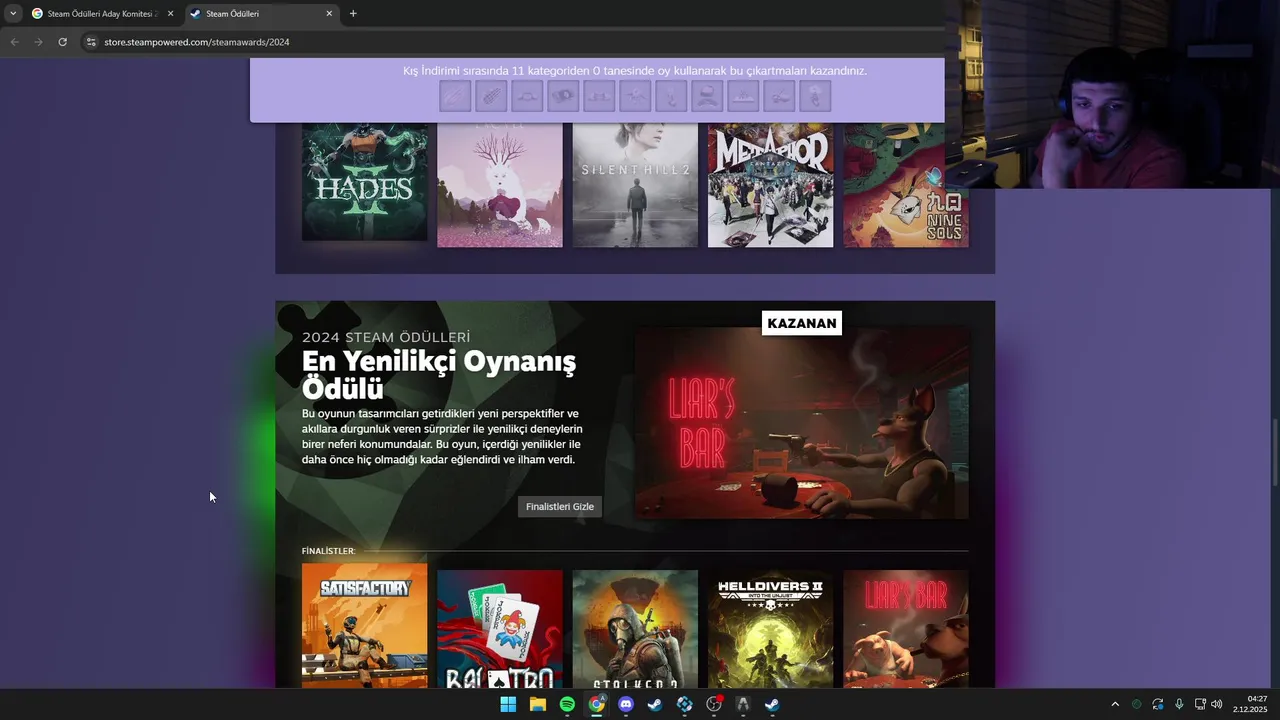Open the Liar's Bar winner banner

(802, 423)
